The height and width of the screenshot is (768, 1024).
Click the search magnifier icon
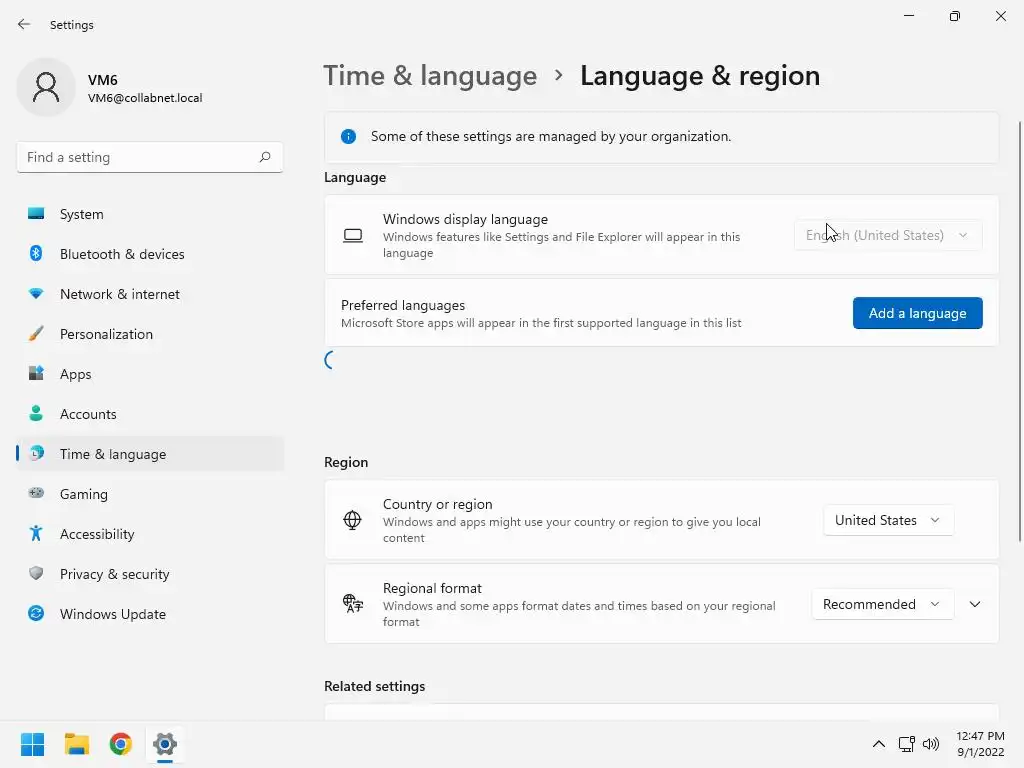264,157
